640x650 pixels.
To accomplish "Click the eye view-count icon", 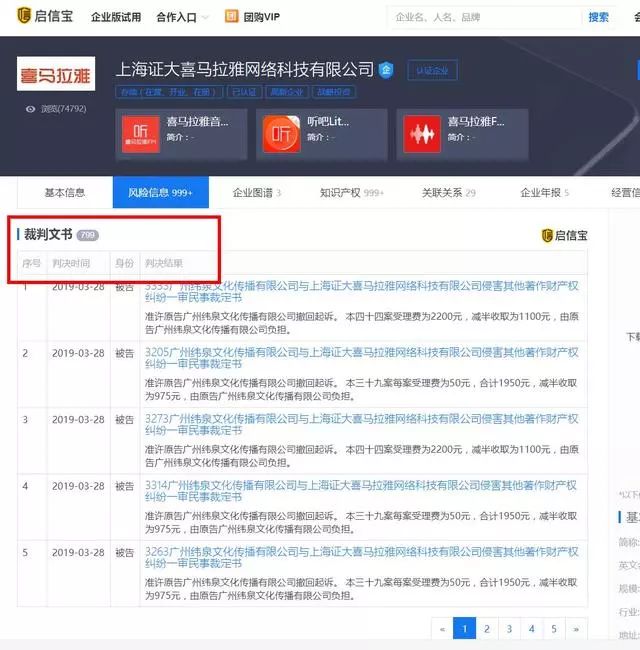I will (30, 109).
